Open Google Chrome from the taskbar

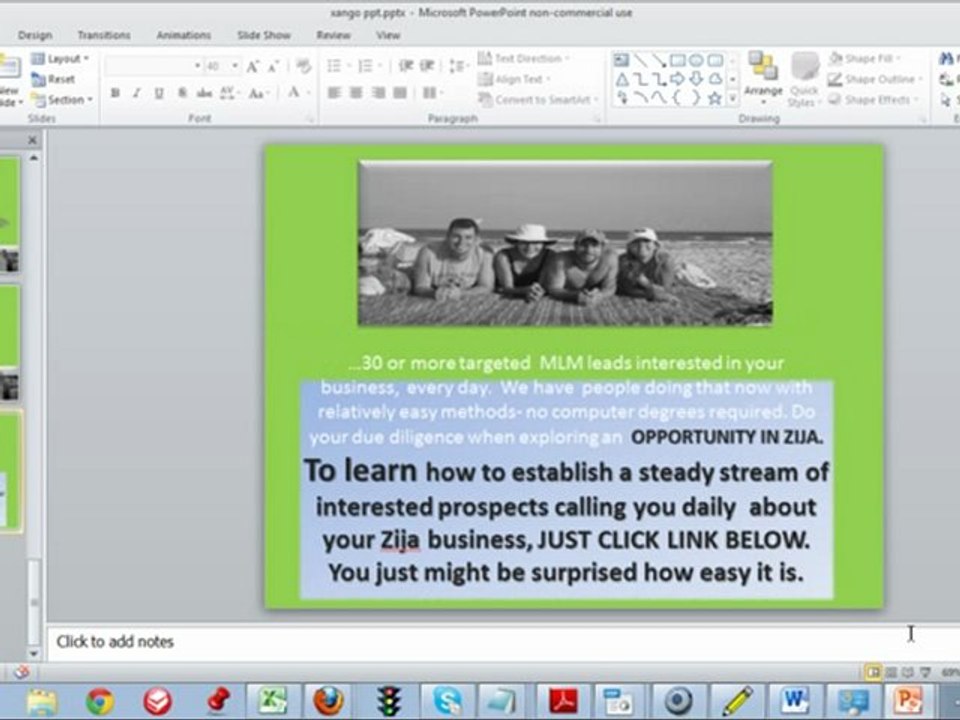coord(100,701)
